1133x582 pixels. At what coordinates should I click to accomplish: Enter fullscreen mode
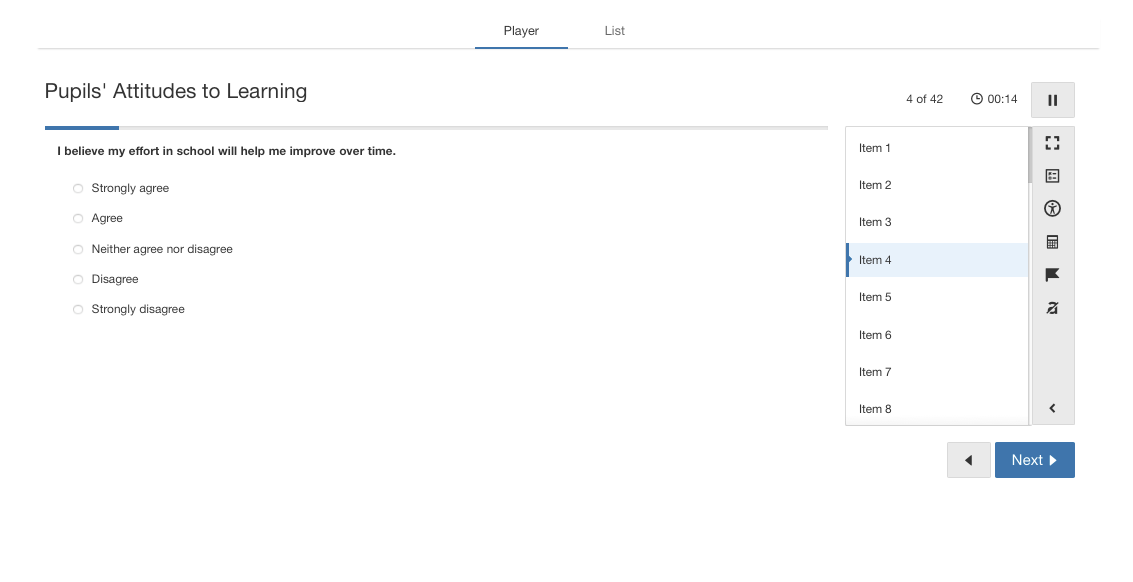click(x=1052, y=143)
